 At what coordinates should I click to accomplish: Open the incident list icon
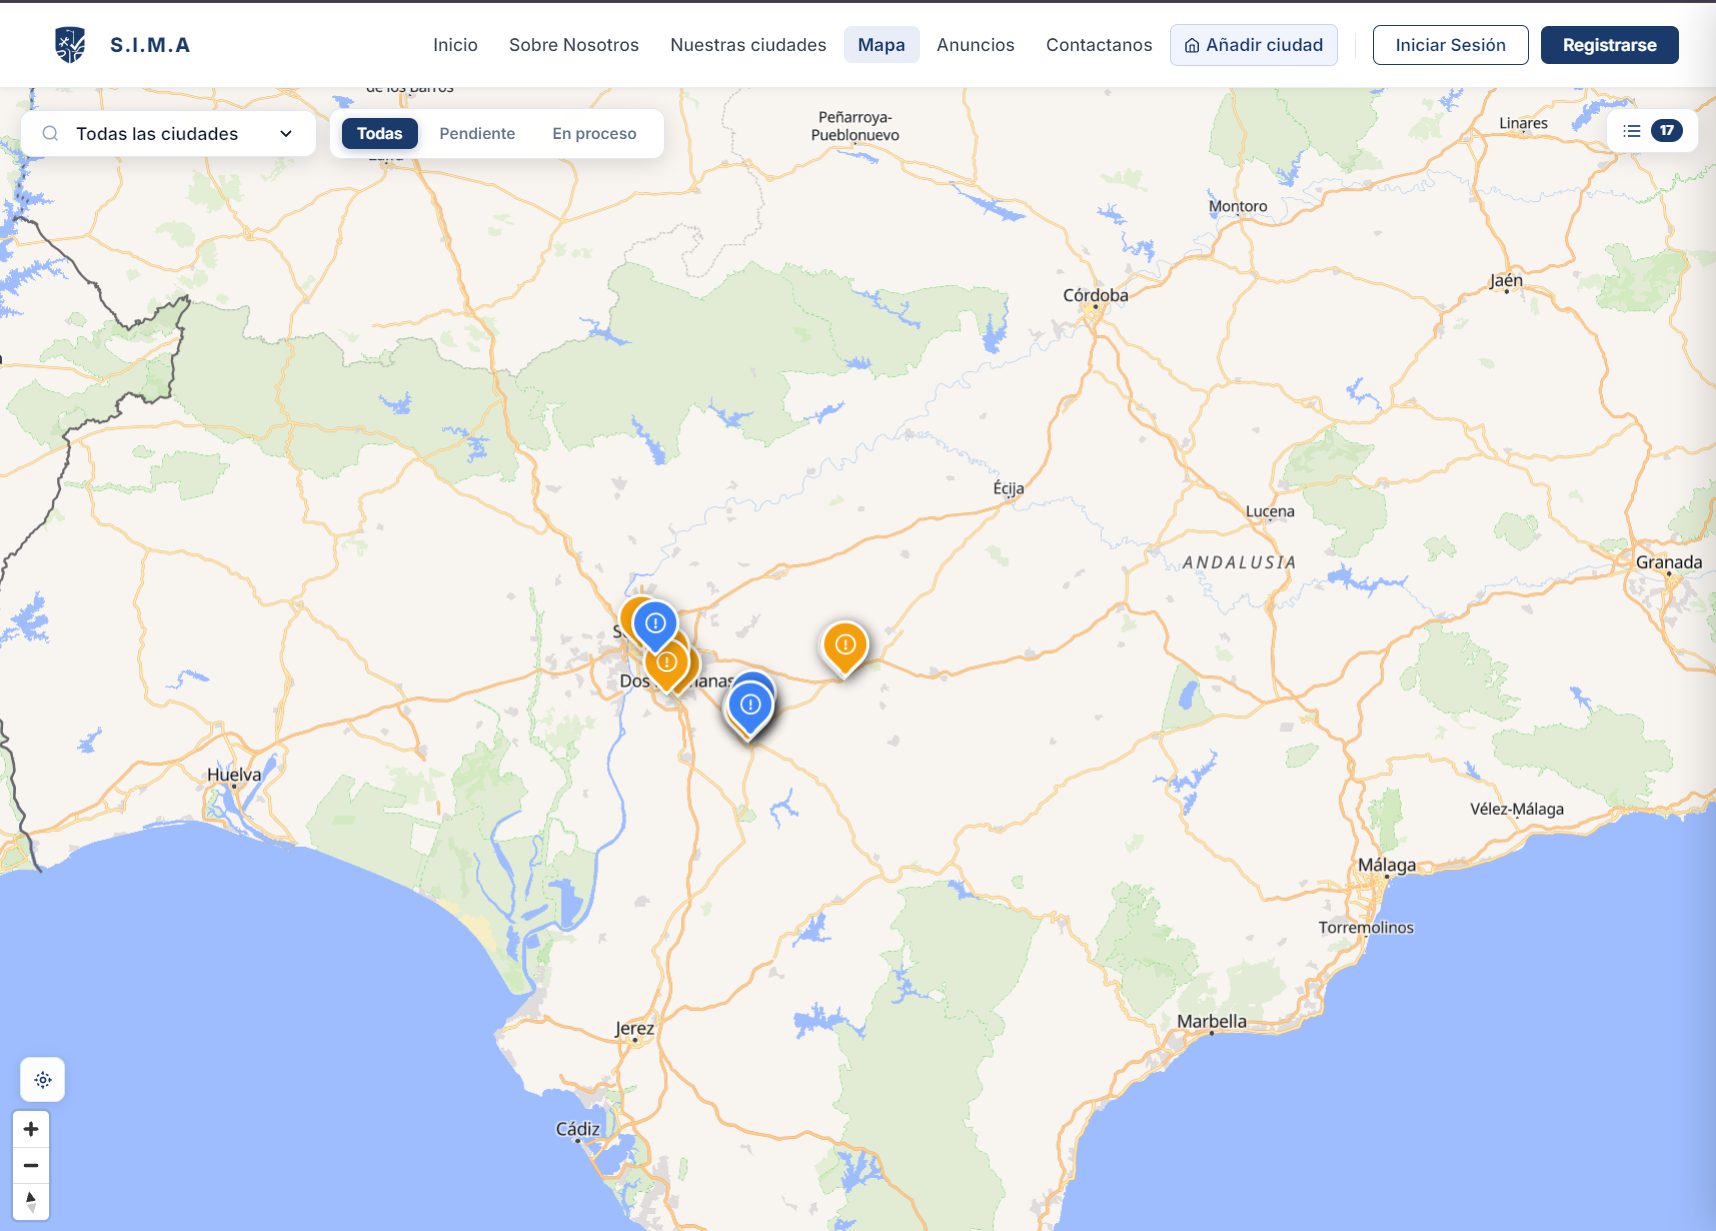[1632, 131]
